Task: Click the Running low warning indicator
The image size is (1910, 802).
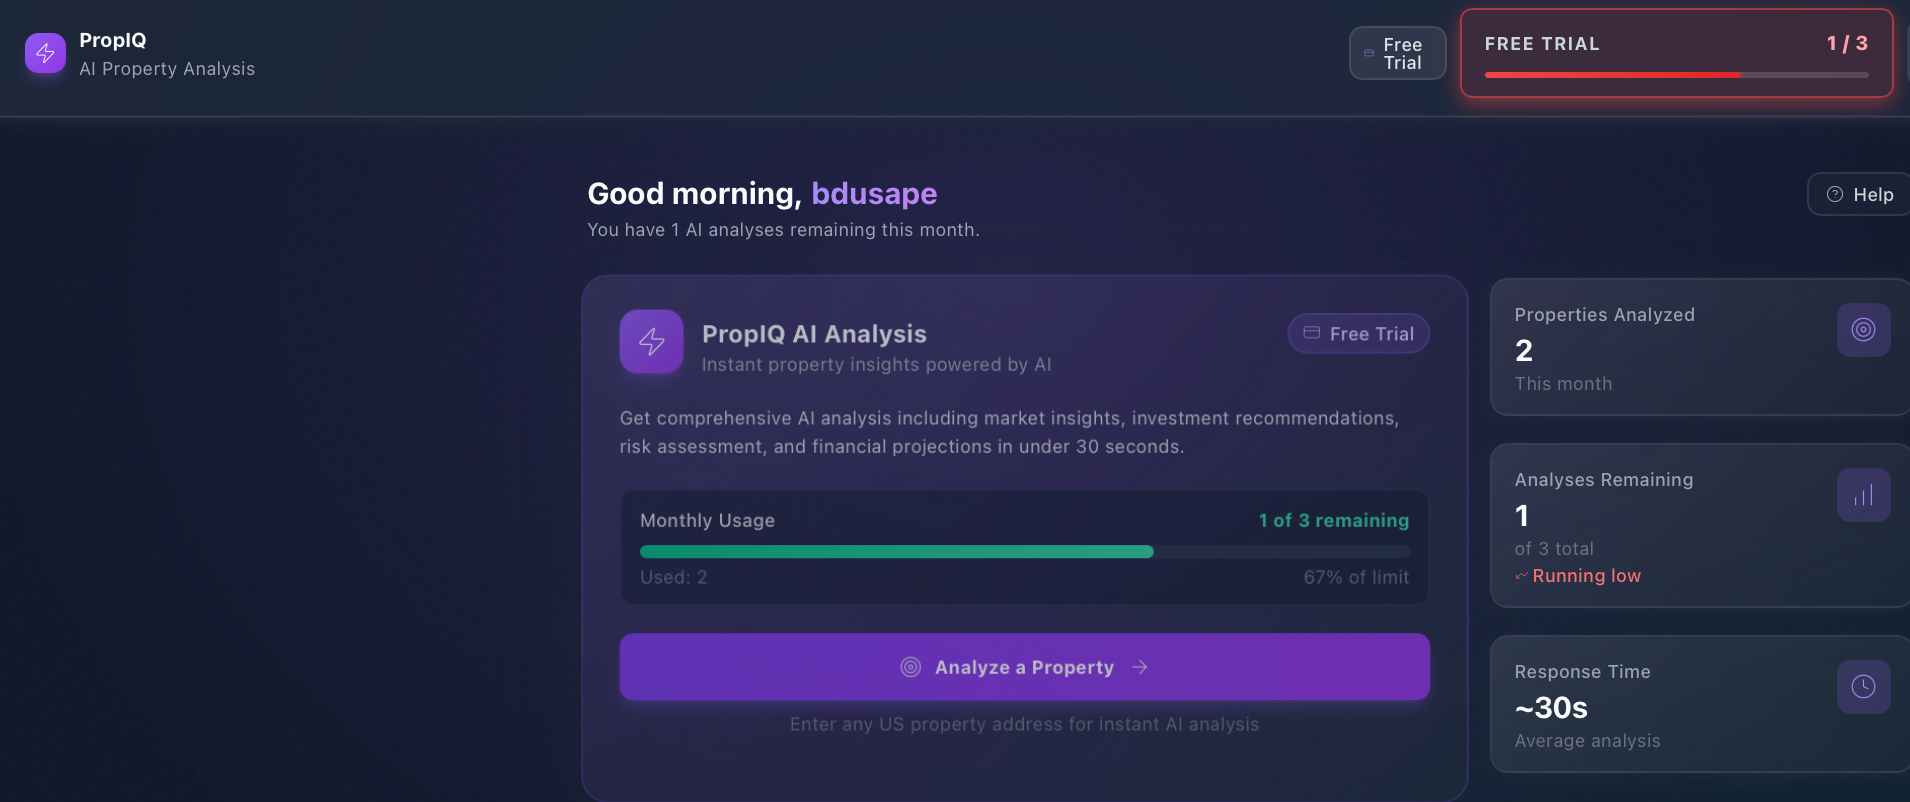Action: coord(1578,575)
